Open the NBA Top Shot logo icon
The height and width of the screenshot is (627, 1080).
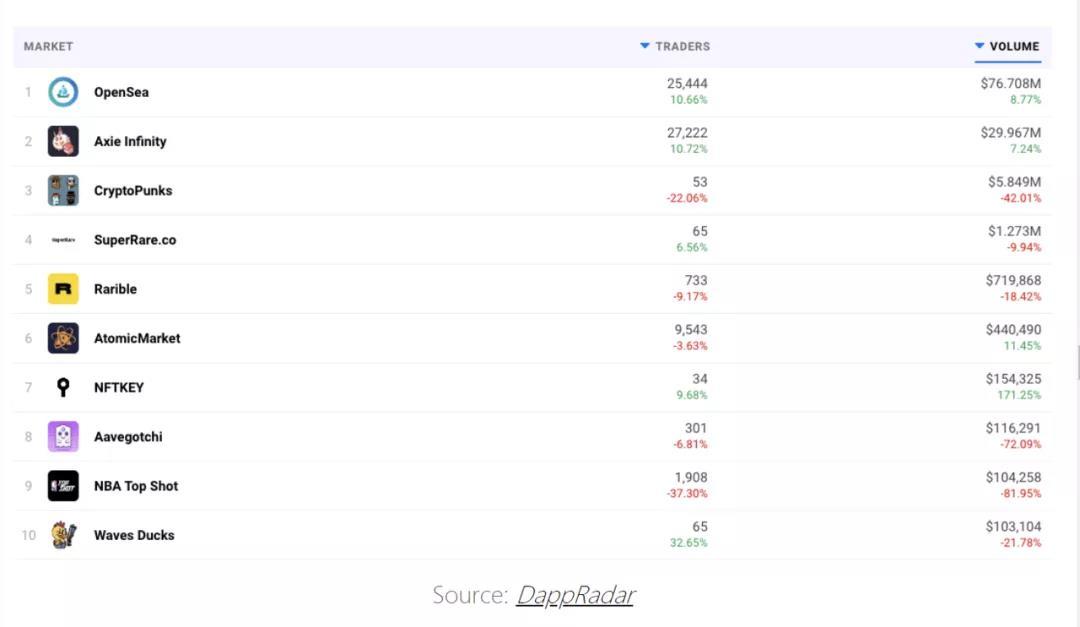point(63,486)
